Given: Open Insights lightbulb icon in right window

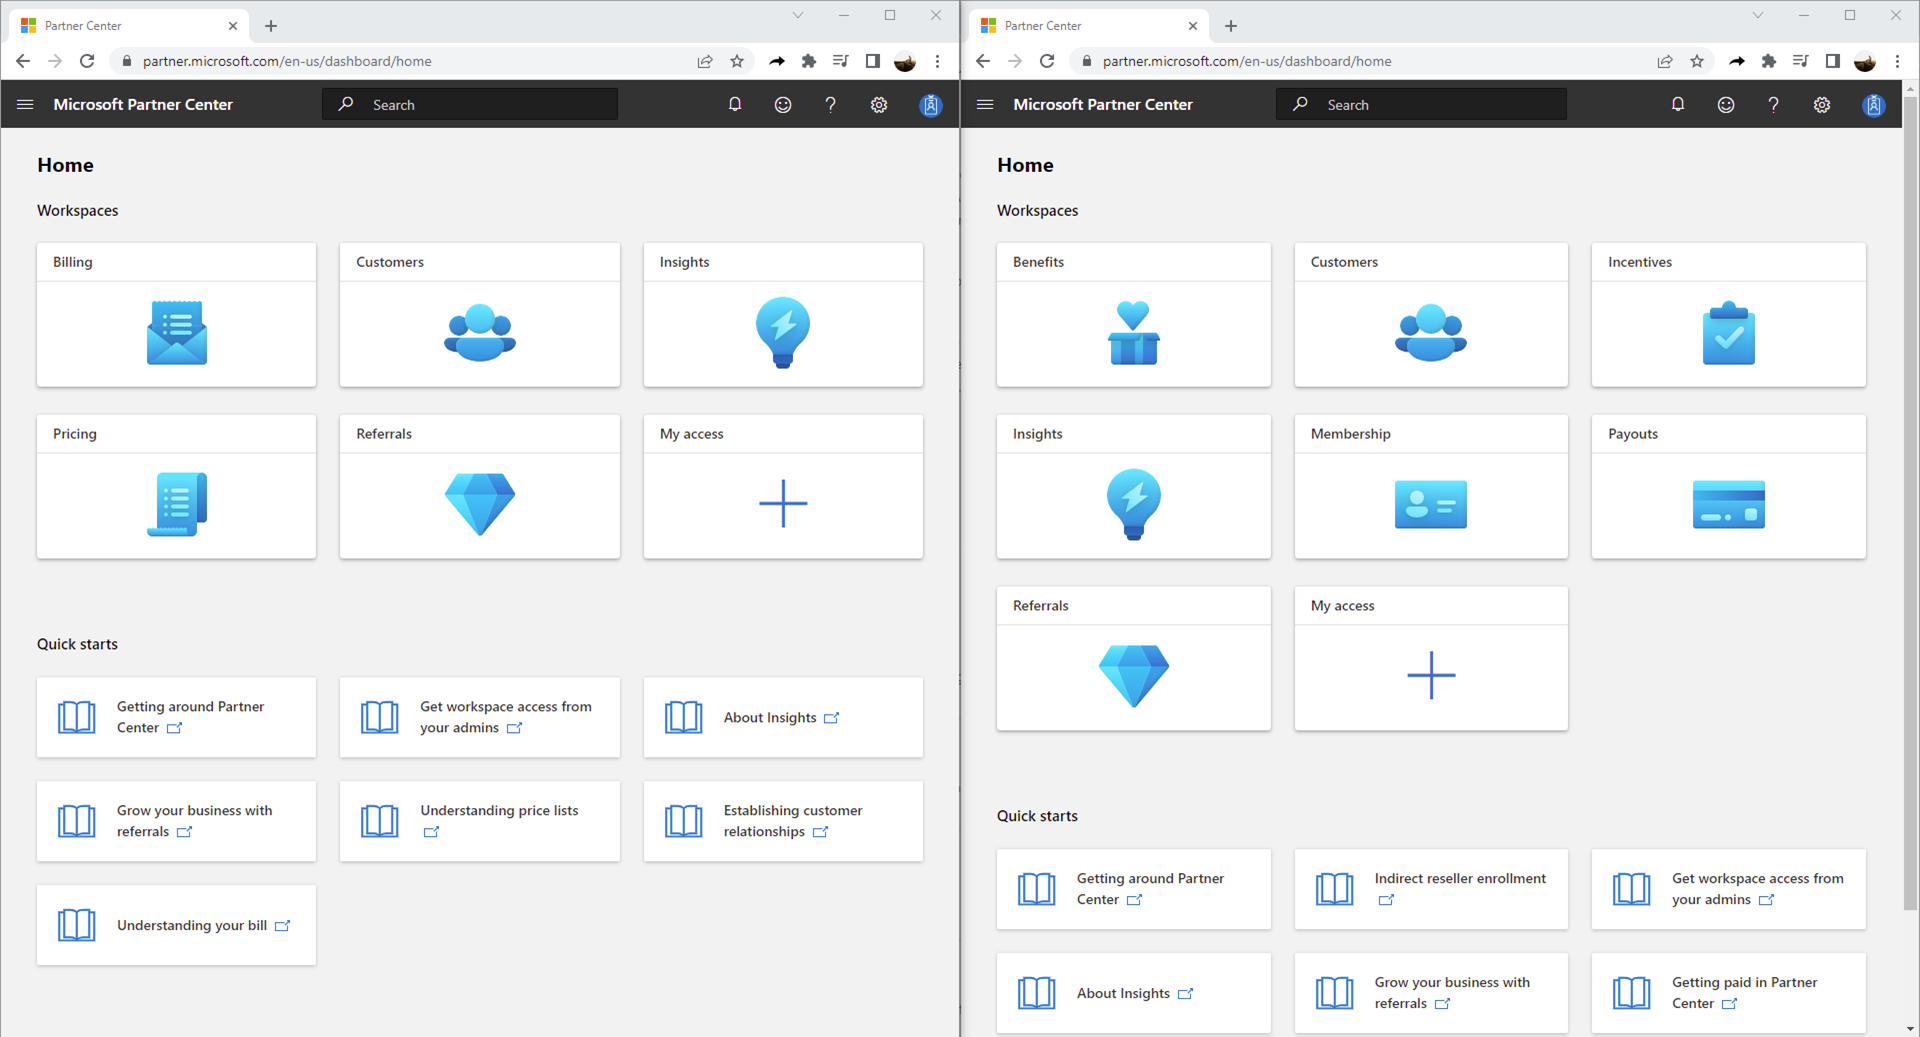Looking at the screenshot, I should click(x=1133, y=504).
